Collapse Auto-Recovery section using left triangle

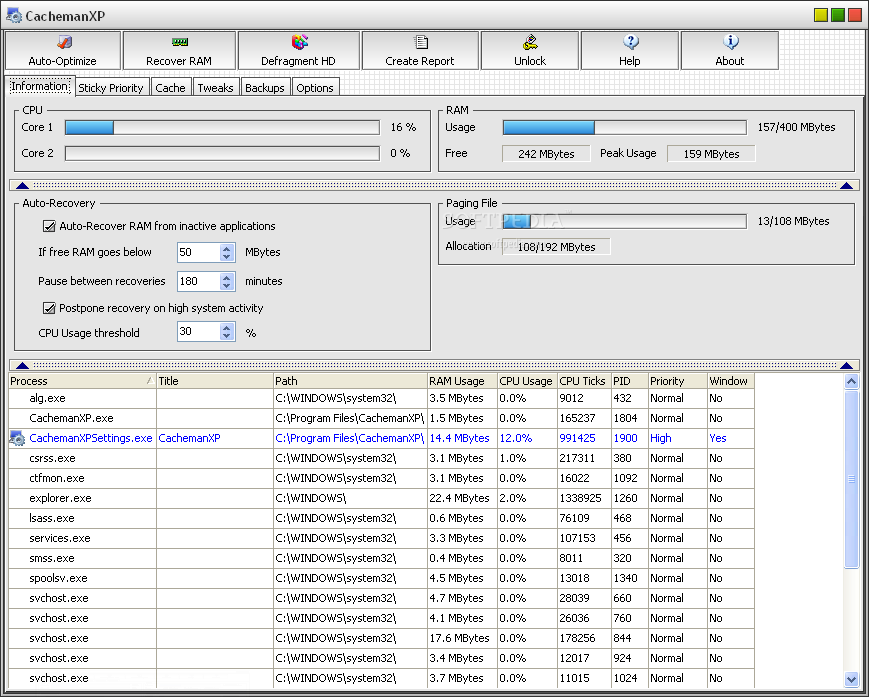[22, 365]
